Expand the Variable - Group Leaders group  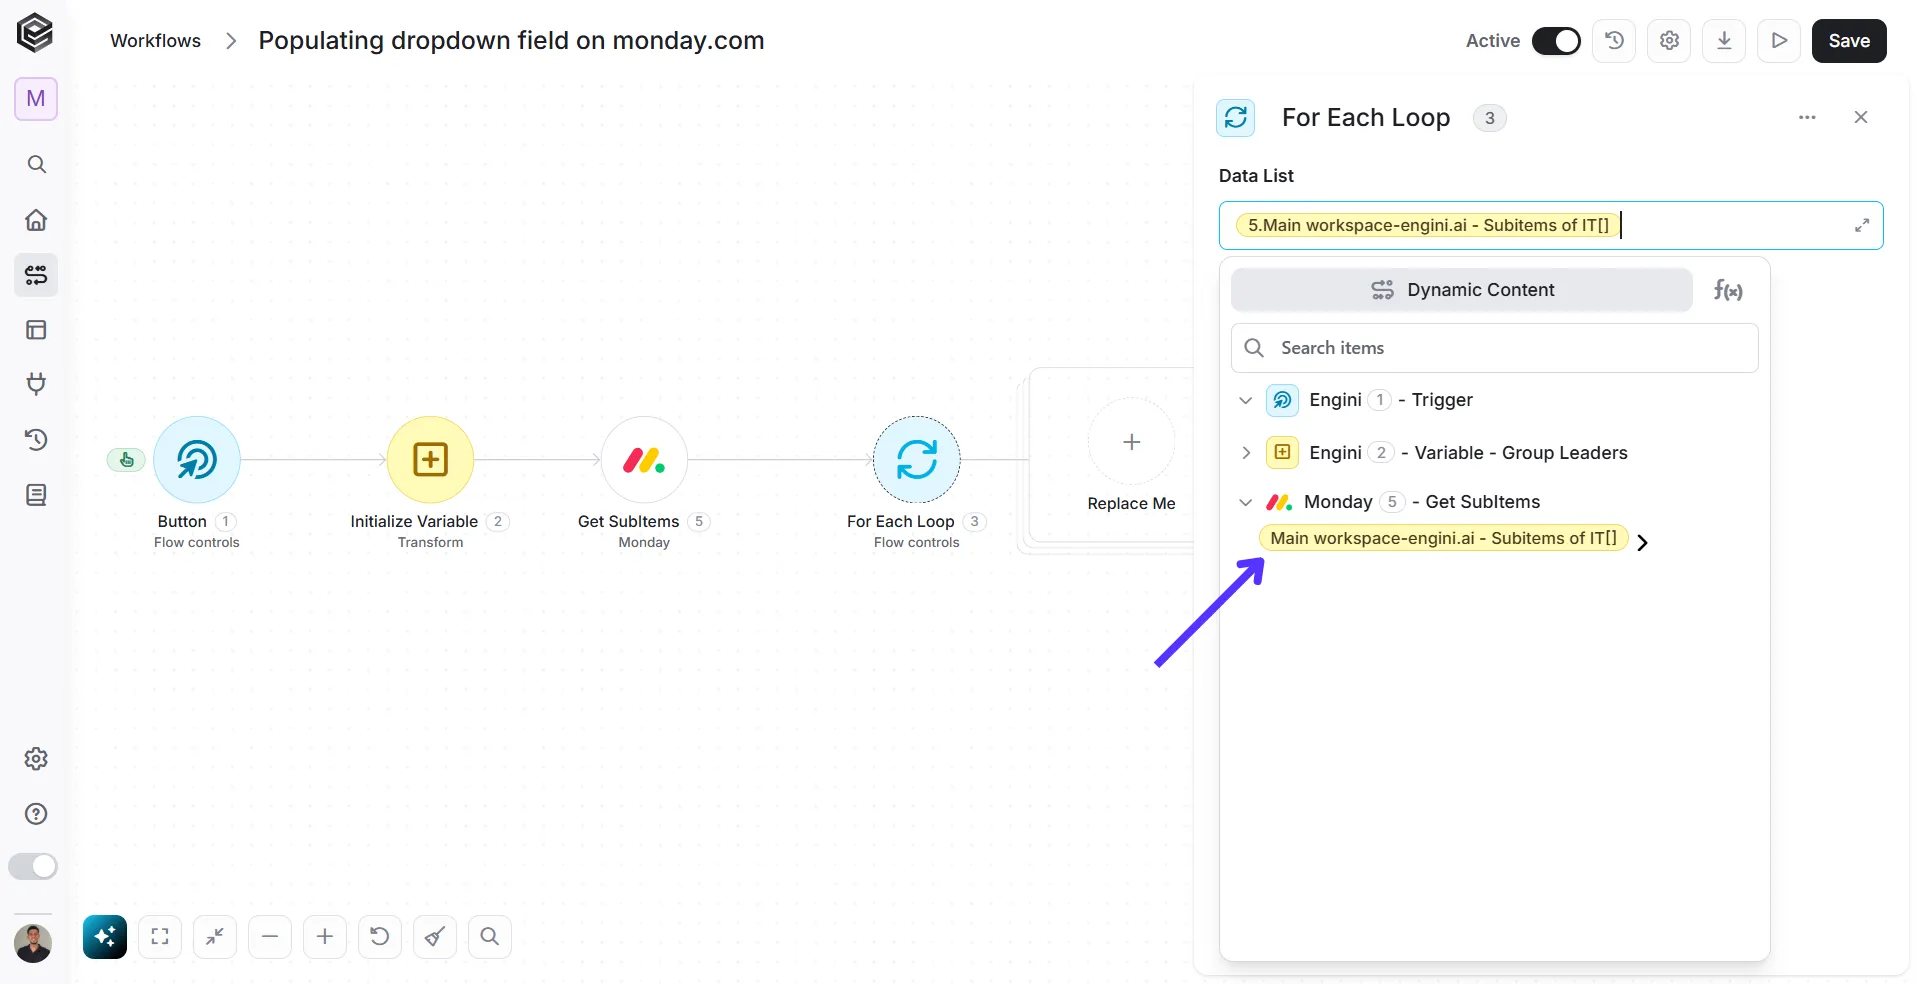tap(1246, 453)
